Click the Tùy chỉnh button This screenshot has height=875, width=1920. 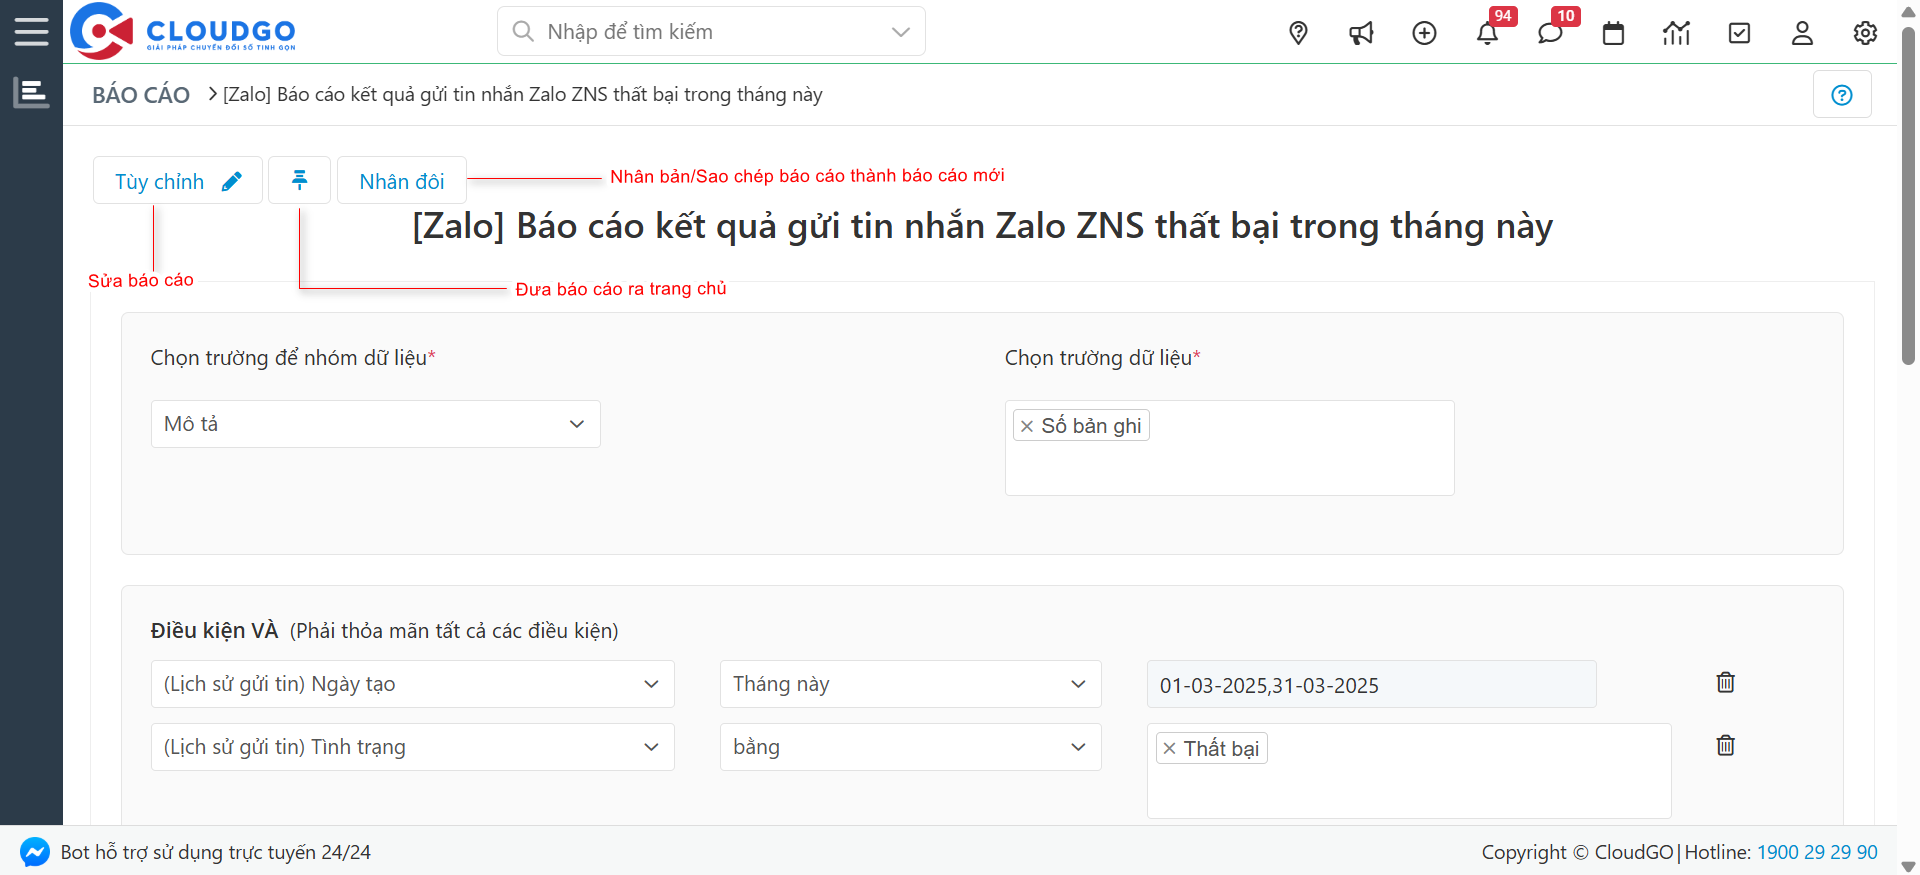pos(178,181)
